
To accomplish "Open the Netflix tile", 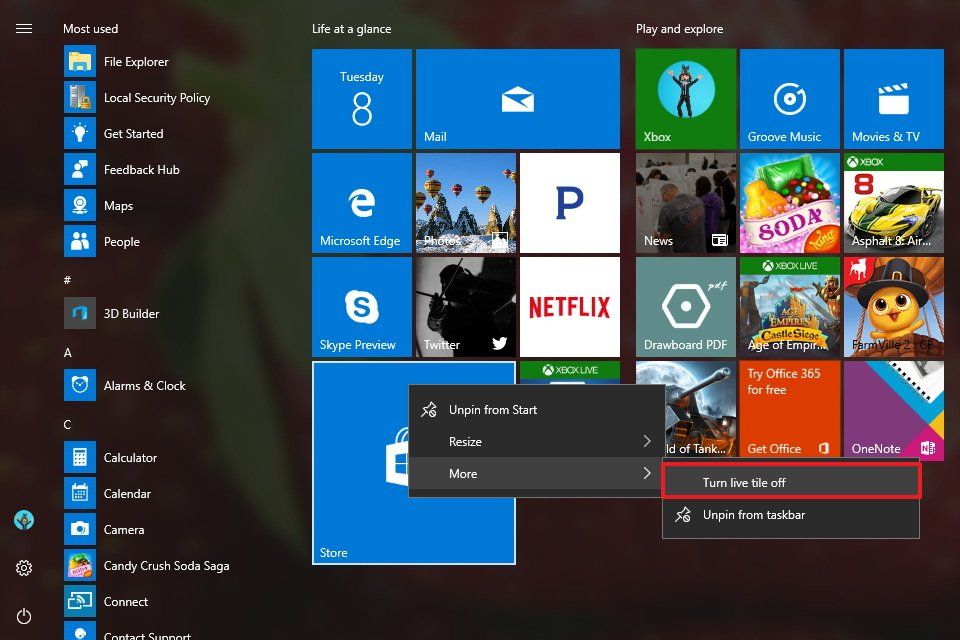I will pyautogui.click(x=569, y=306).
